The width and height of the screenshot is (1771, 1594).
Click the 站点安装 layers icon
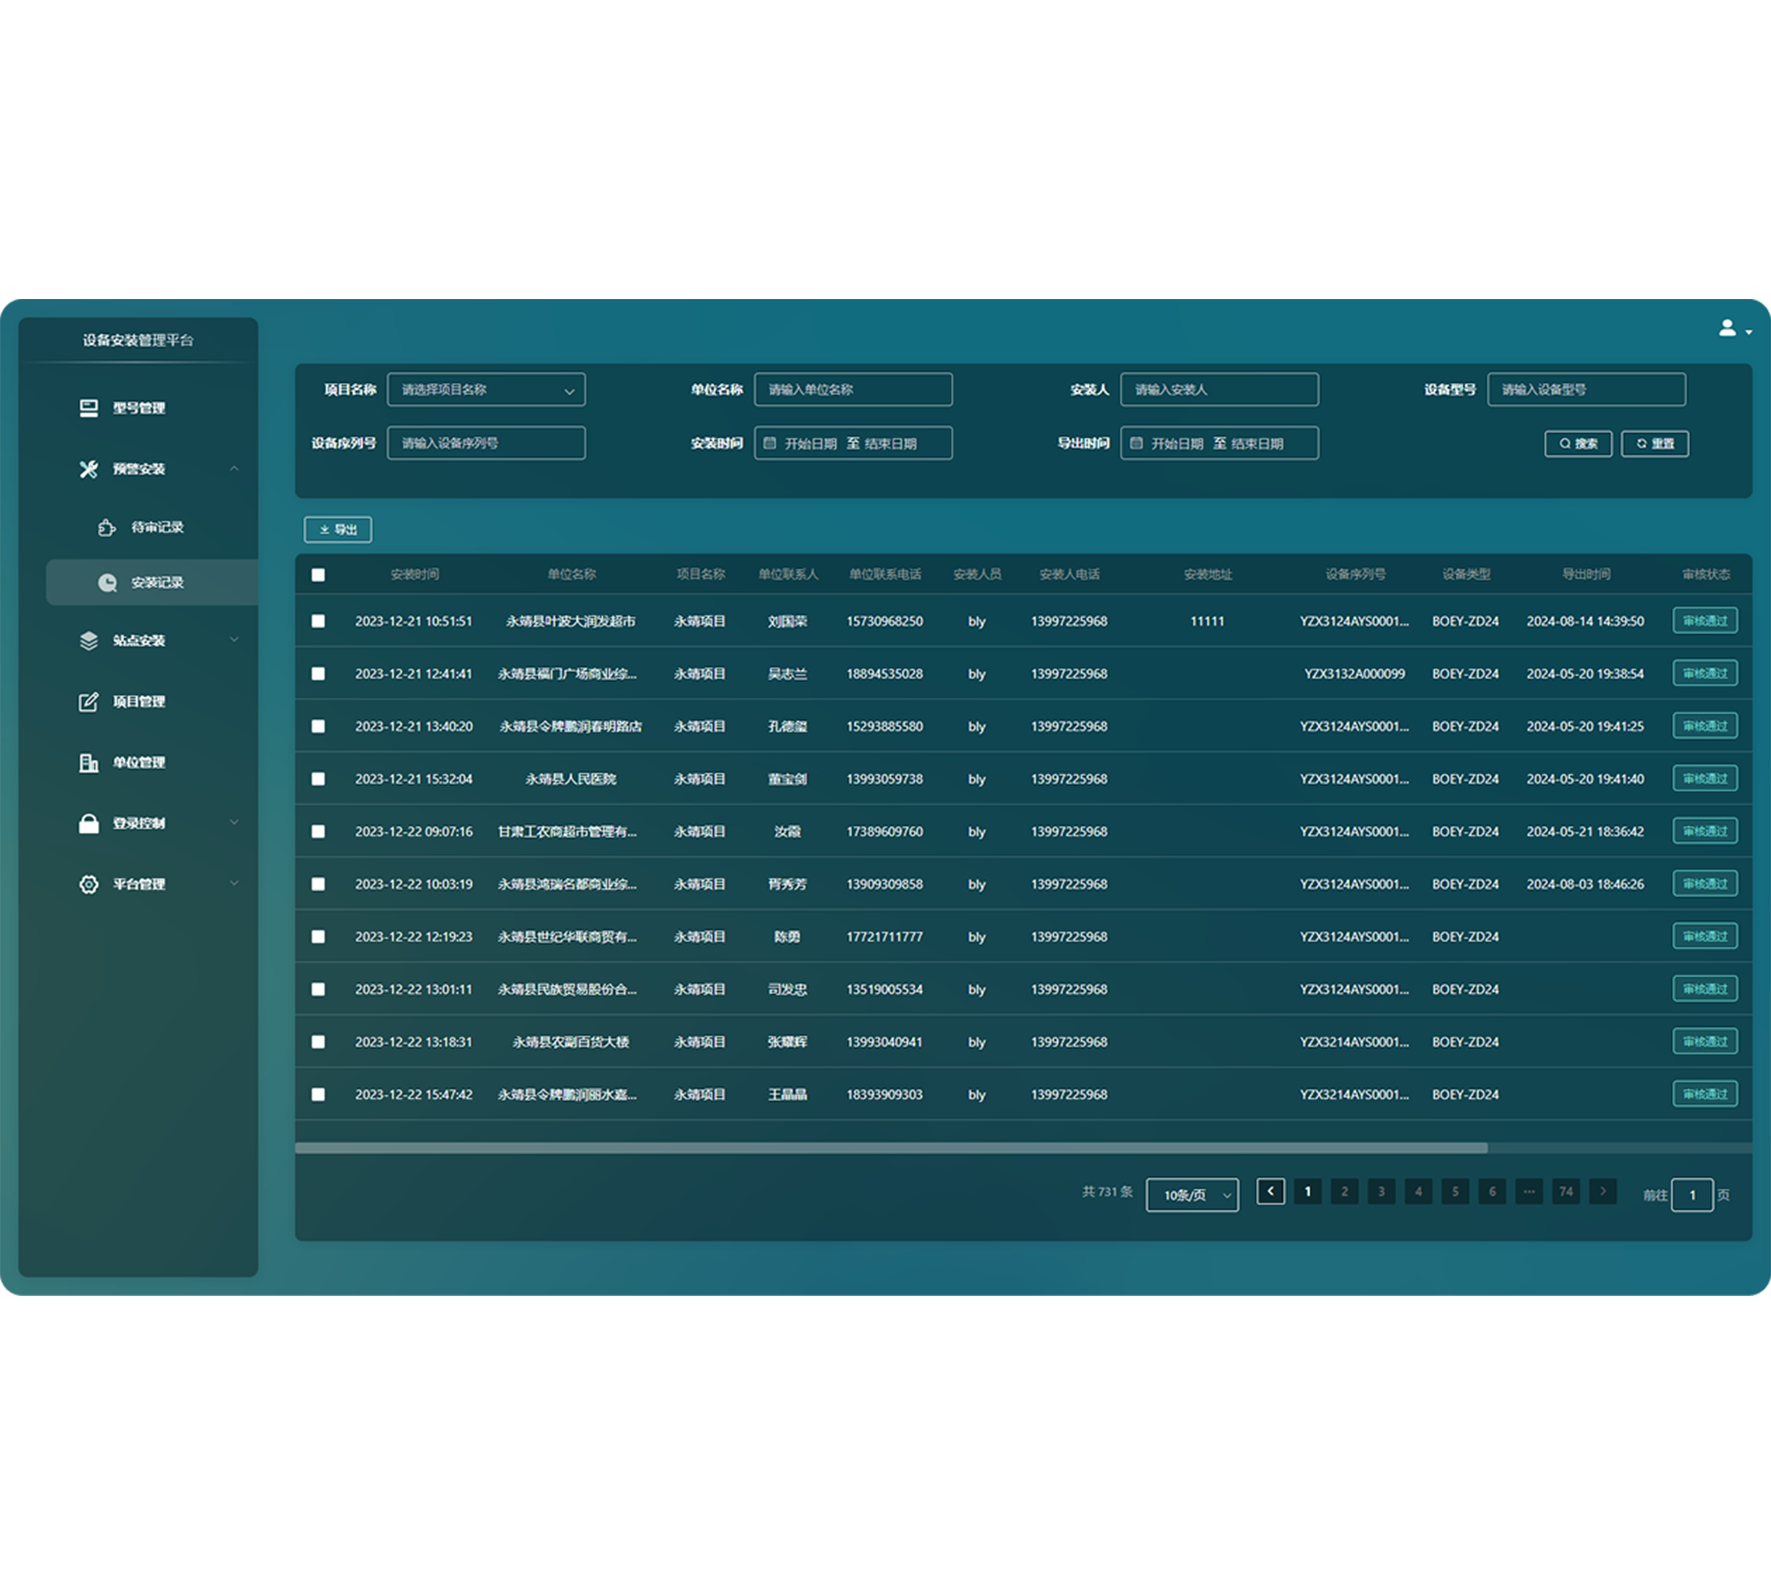coord(89,641)
